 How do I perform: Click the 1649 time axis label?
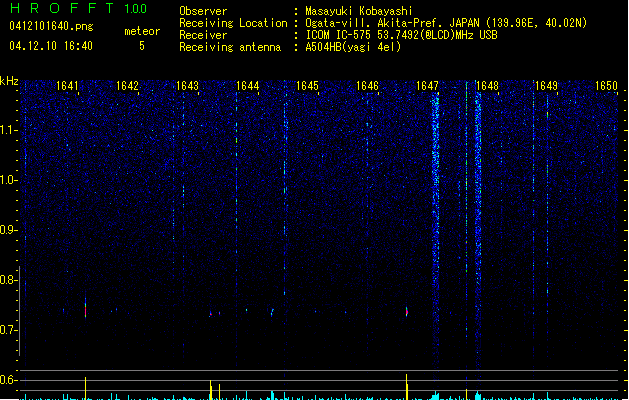tap(547, 86)
